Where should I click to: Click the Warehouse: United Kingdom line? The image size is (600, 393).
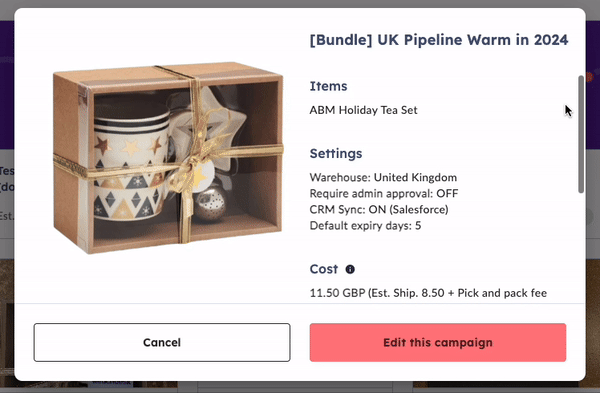pyautogui.click(x=383, y=178)
